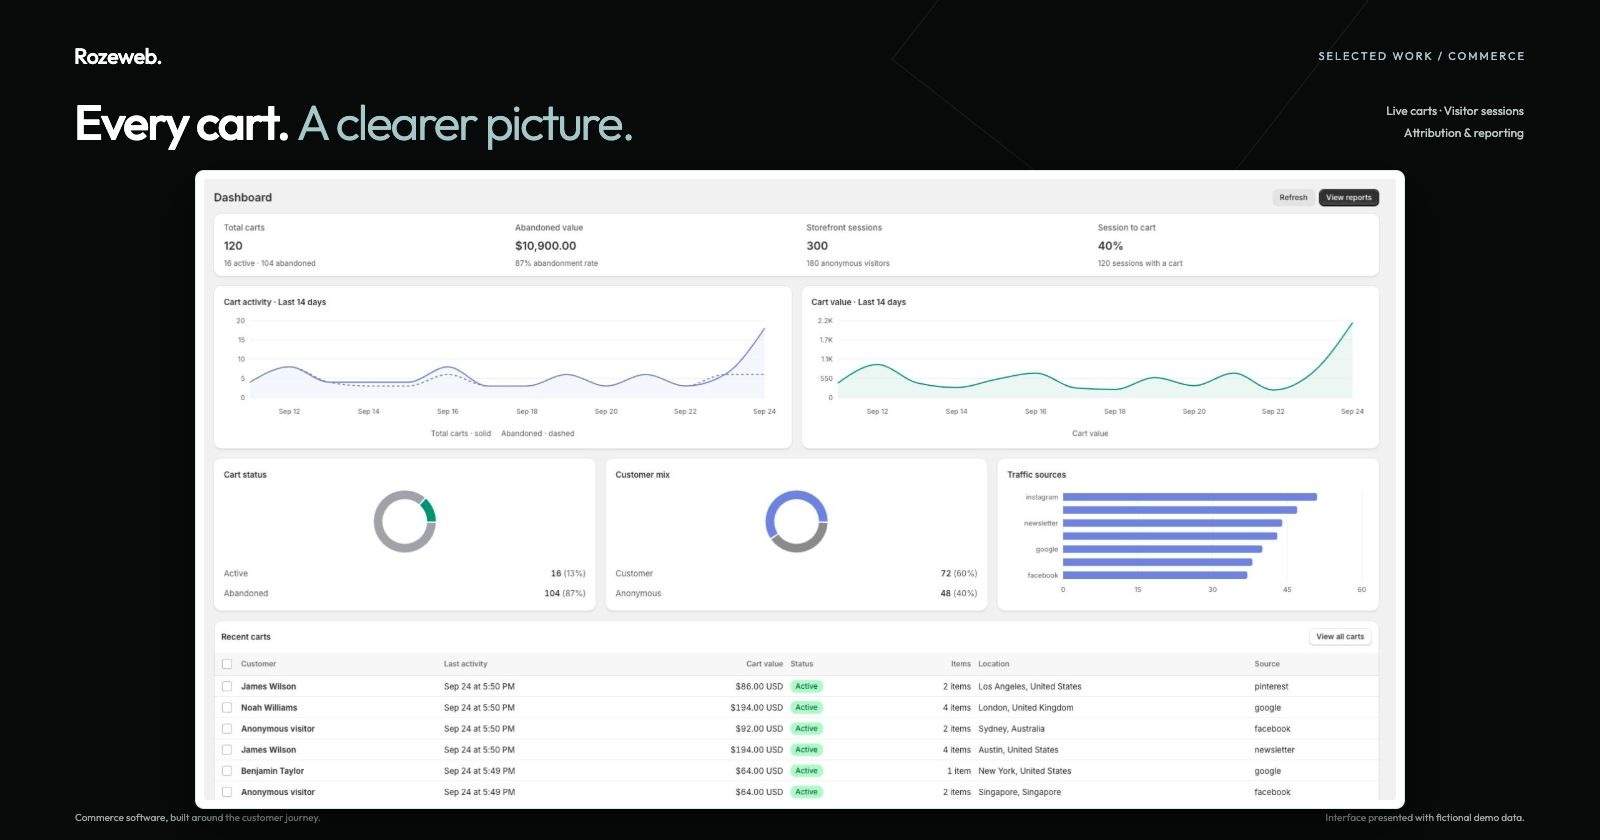
Task: Click the Abandoned count 104 (87%)
Action: [x=565, y=594]
